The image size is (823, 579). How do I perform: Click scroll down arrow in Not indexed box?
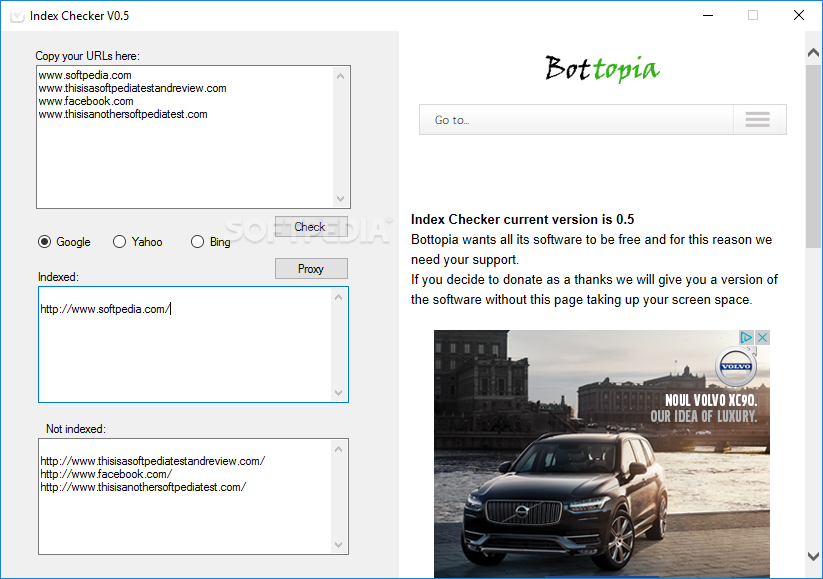pyautogui.click(x=339, y=544)
